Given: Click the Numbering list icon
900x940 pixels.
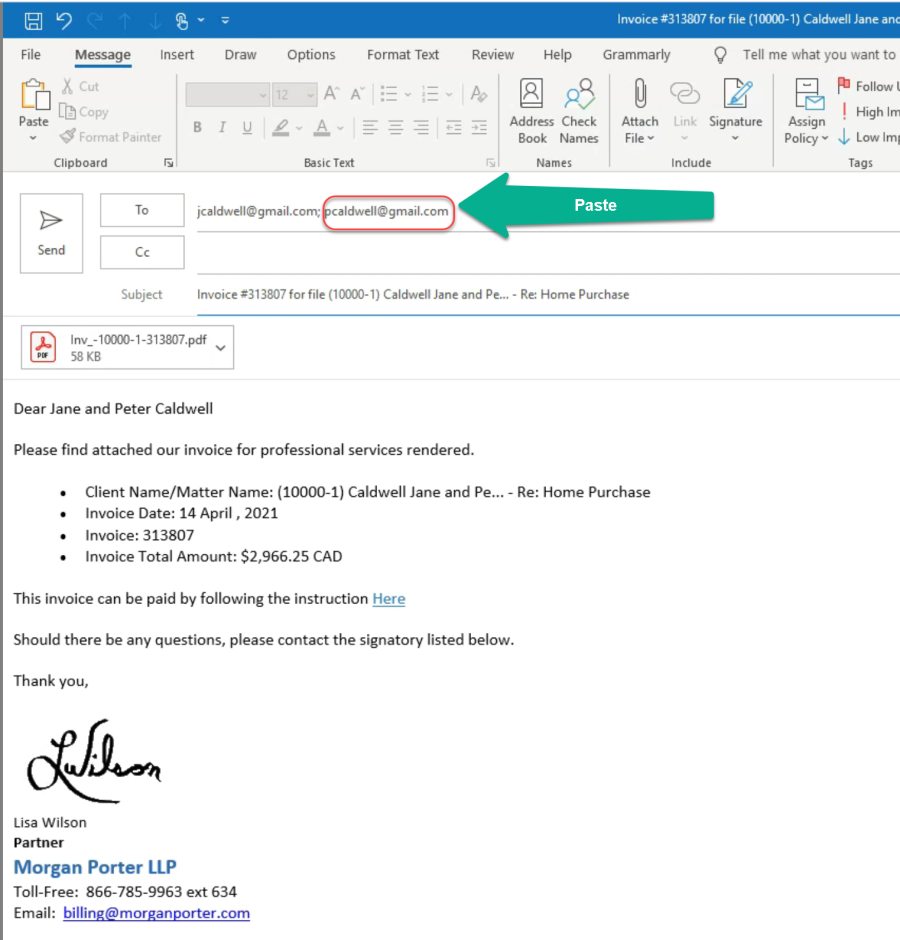Looking at the screenshot, I should (x=431, y=94).
